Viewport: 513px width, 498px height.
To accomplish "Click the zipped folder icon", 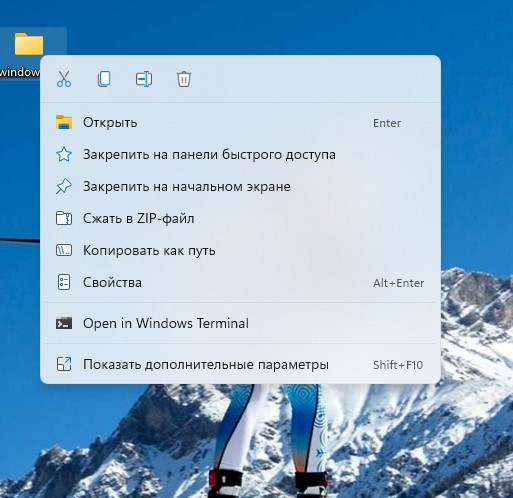I will (64, 219).
